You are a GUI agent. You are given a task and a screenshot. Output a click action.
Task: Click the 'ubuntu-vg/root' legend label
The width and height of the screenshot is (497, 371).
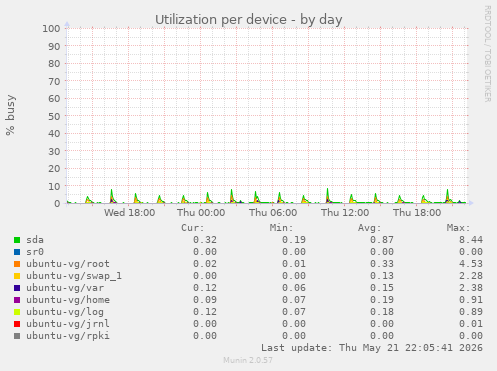68,264
